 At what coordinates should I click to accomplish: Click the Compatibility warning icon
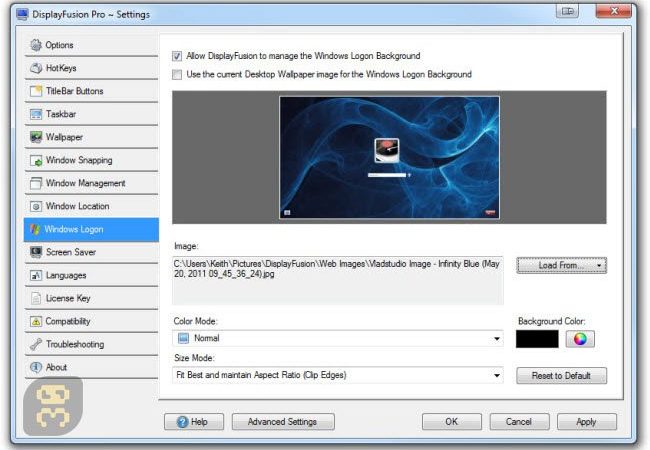click(x=36, y=321)
